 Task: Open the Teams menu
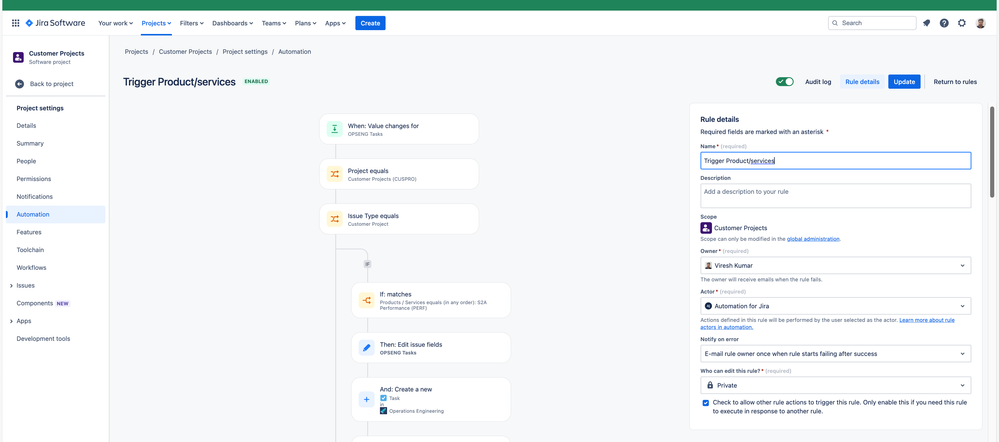coord(274,23)
